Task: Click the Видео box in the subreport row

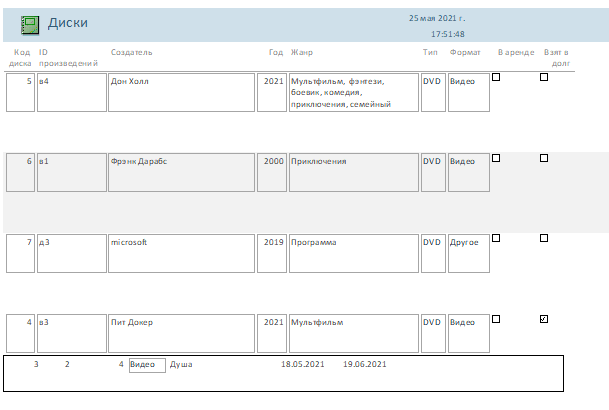Action: coord(147,365)
